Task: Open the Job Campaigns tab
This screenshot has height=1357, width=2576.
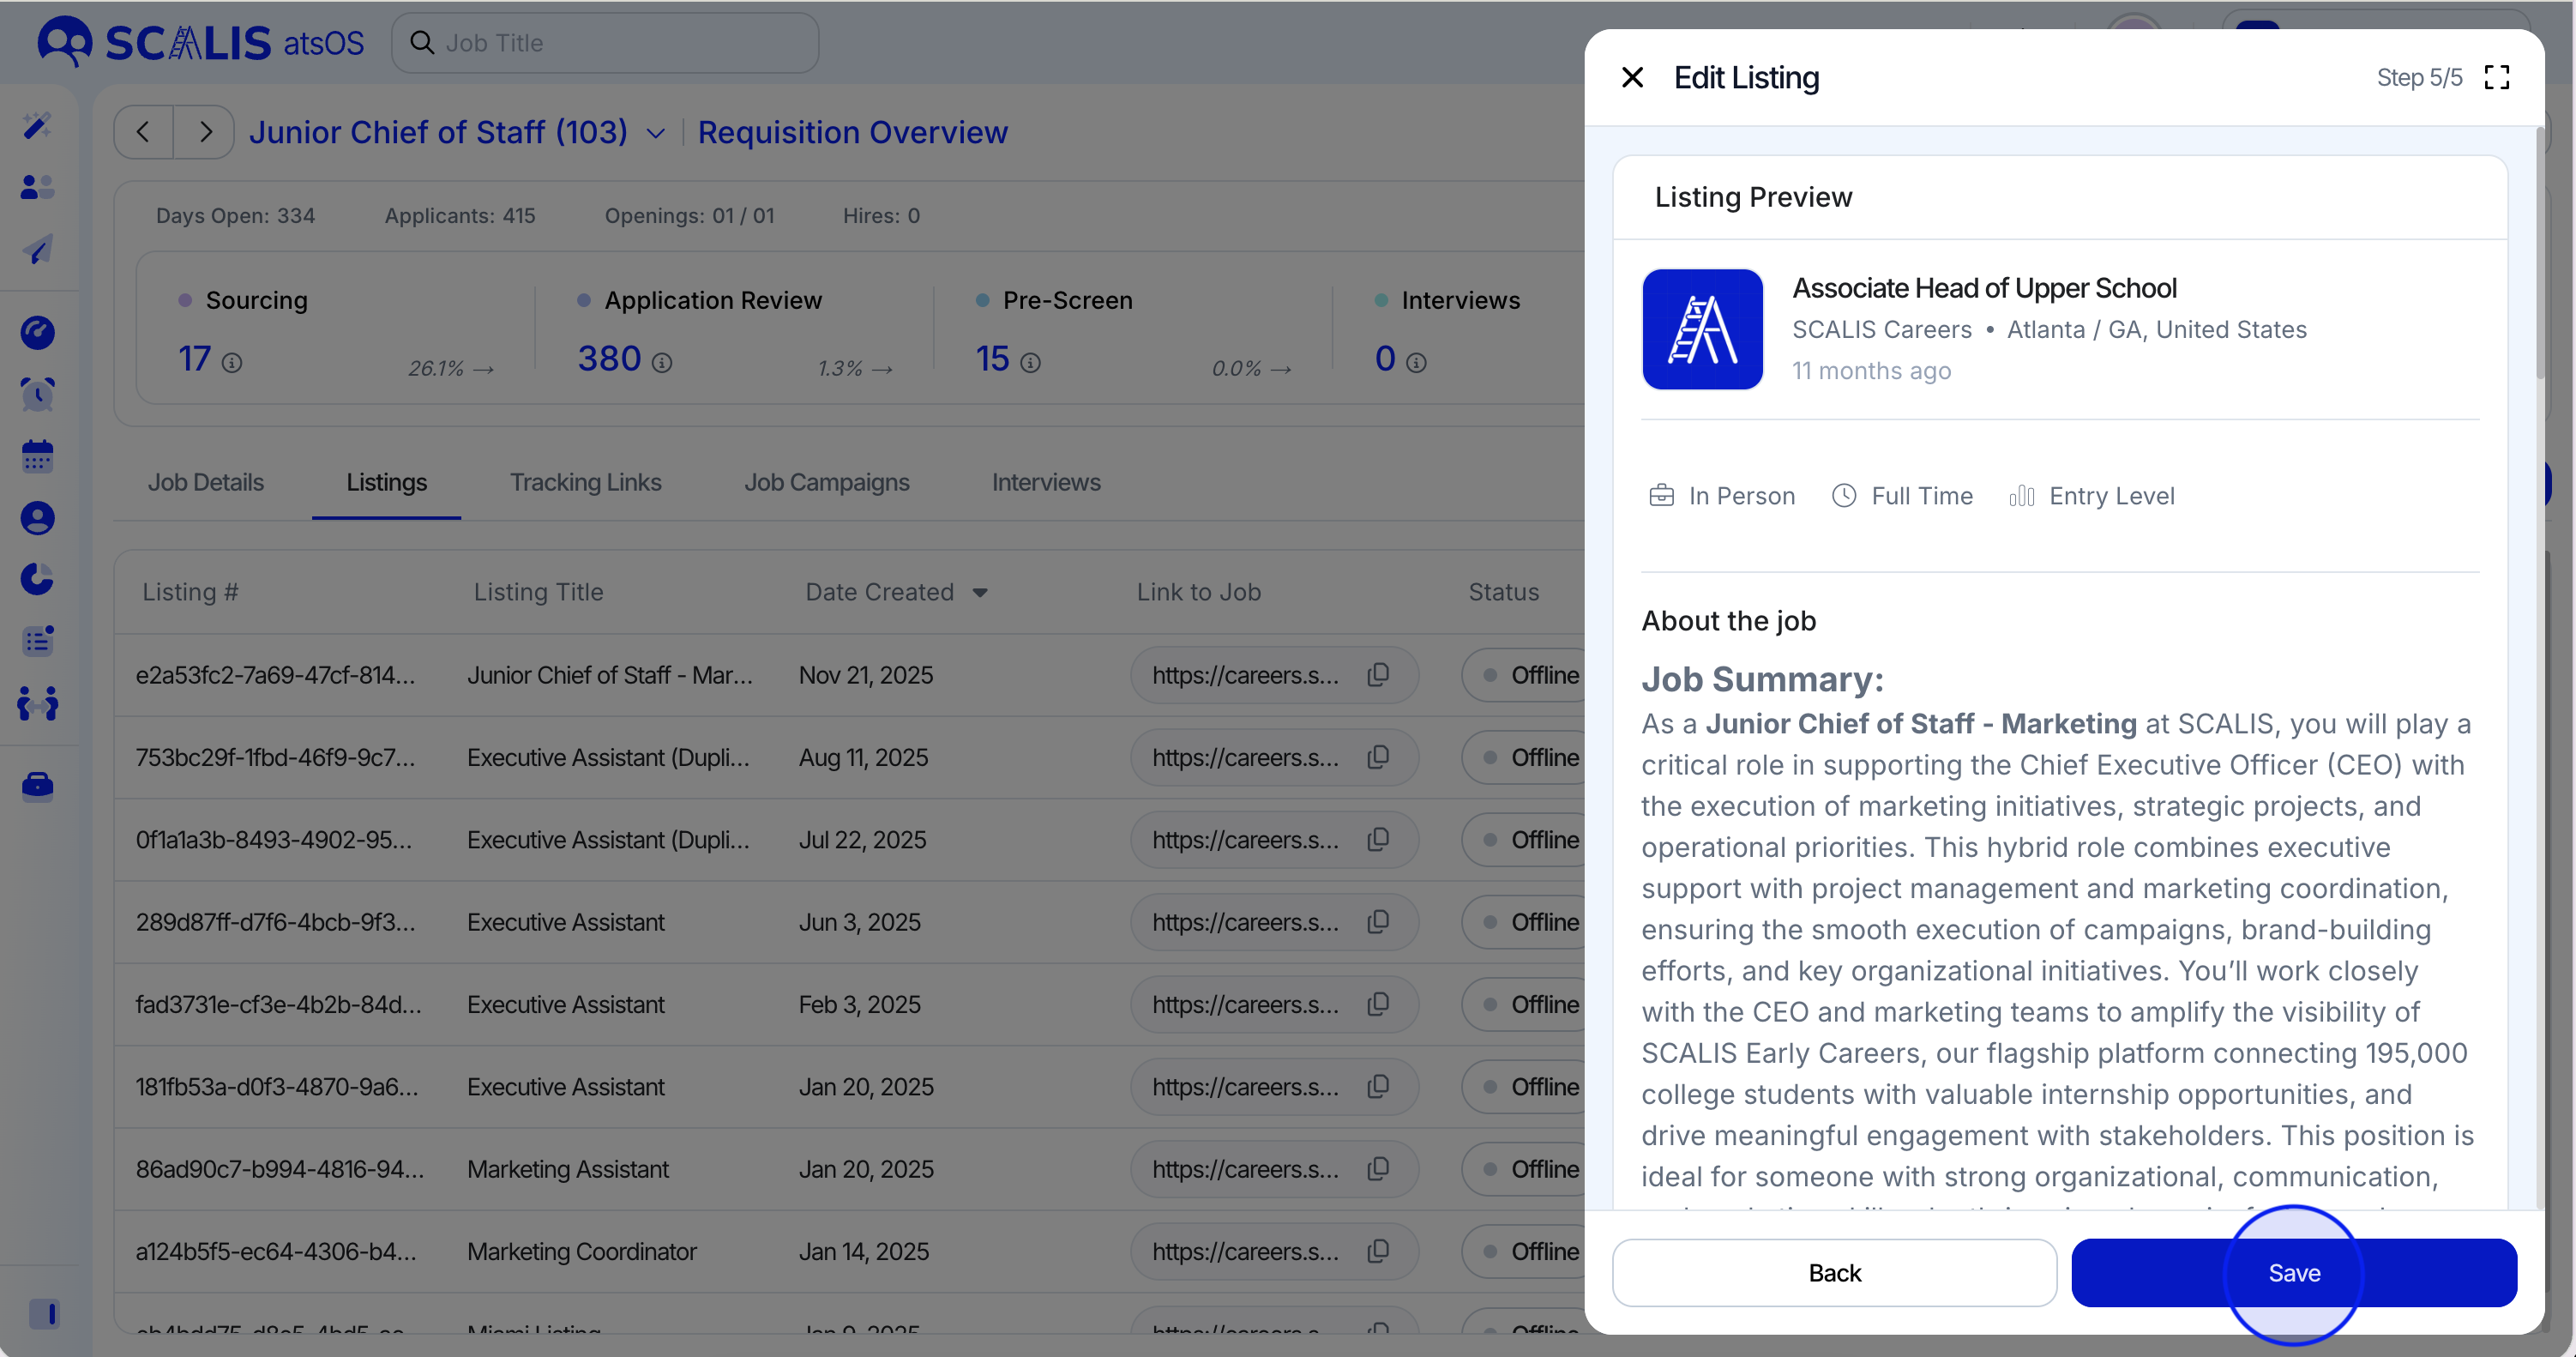Action: point(826,482)
